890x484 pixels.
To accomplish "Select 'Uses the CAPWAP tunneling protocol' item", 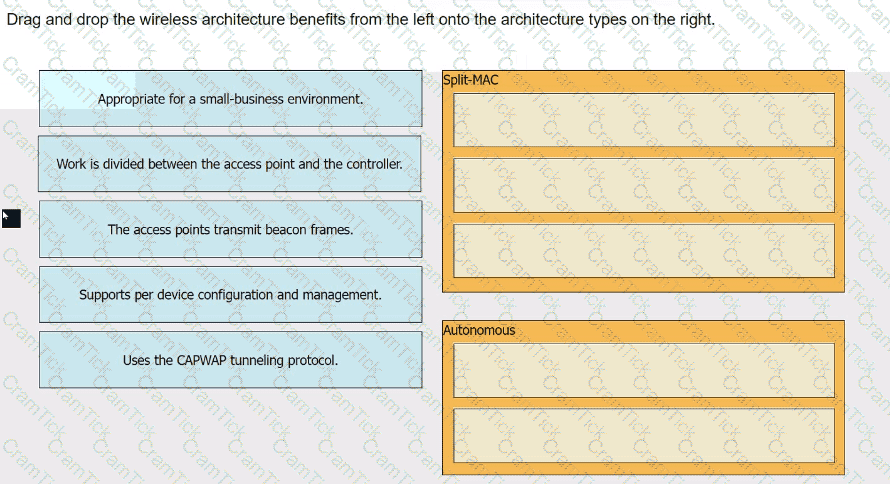I will (230, 360).
